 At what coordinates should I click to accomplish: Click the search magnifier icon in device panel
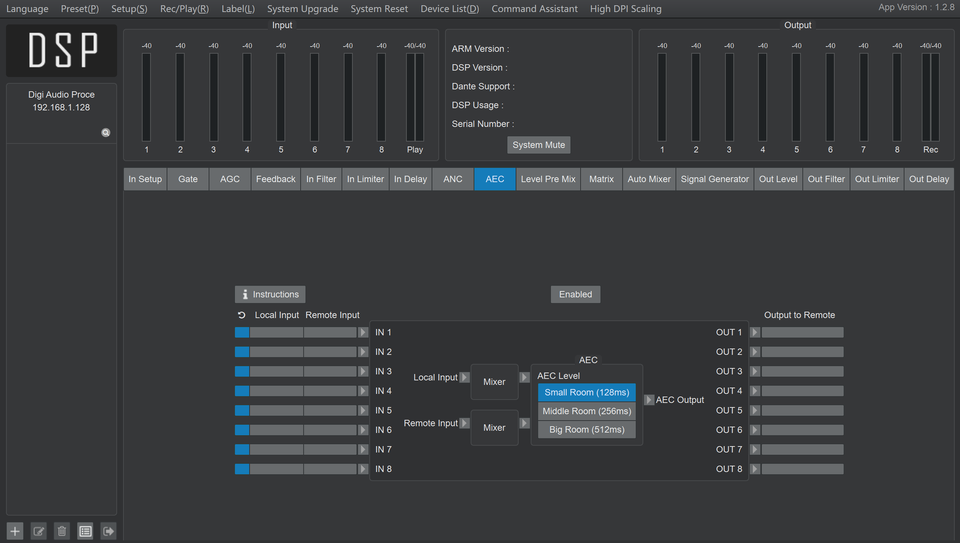tap(106, 133)
